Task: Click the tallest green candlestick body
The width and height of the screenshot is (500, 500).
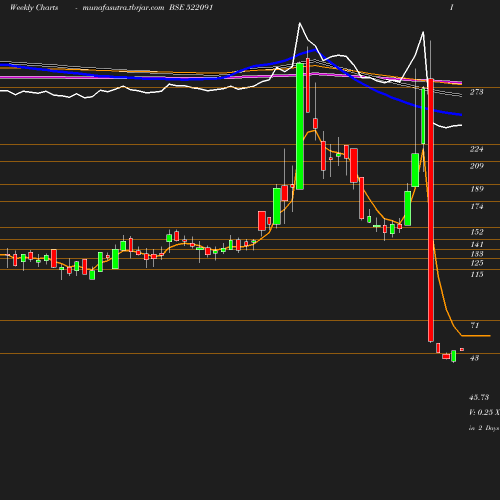Action: click(300, 126)
